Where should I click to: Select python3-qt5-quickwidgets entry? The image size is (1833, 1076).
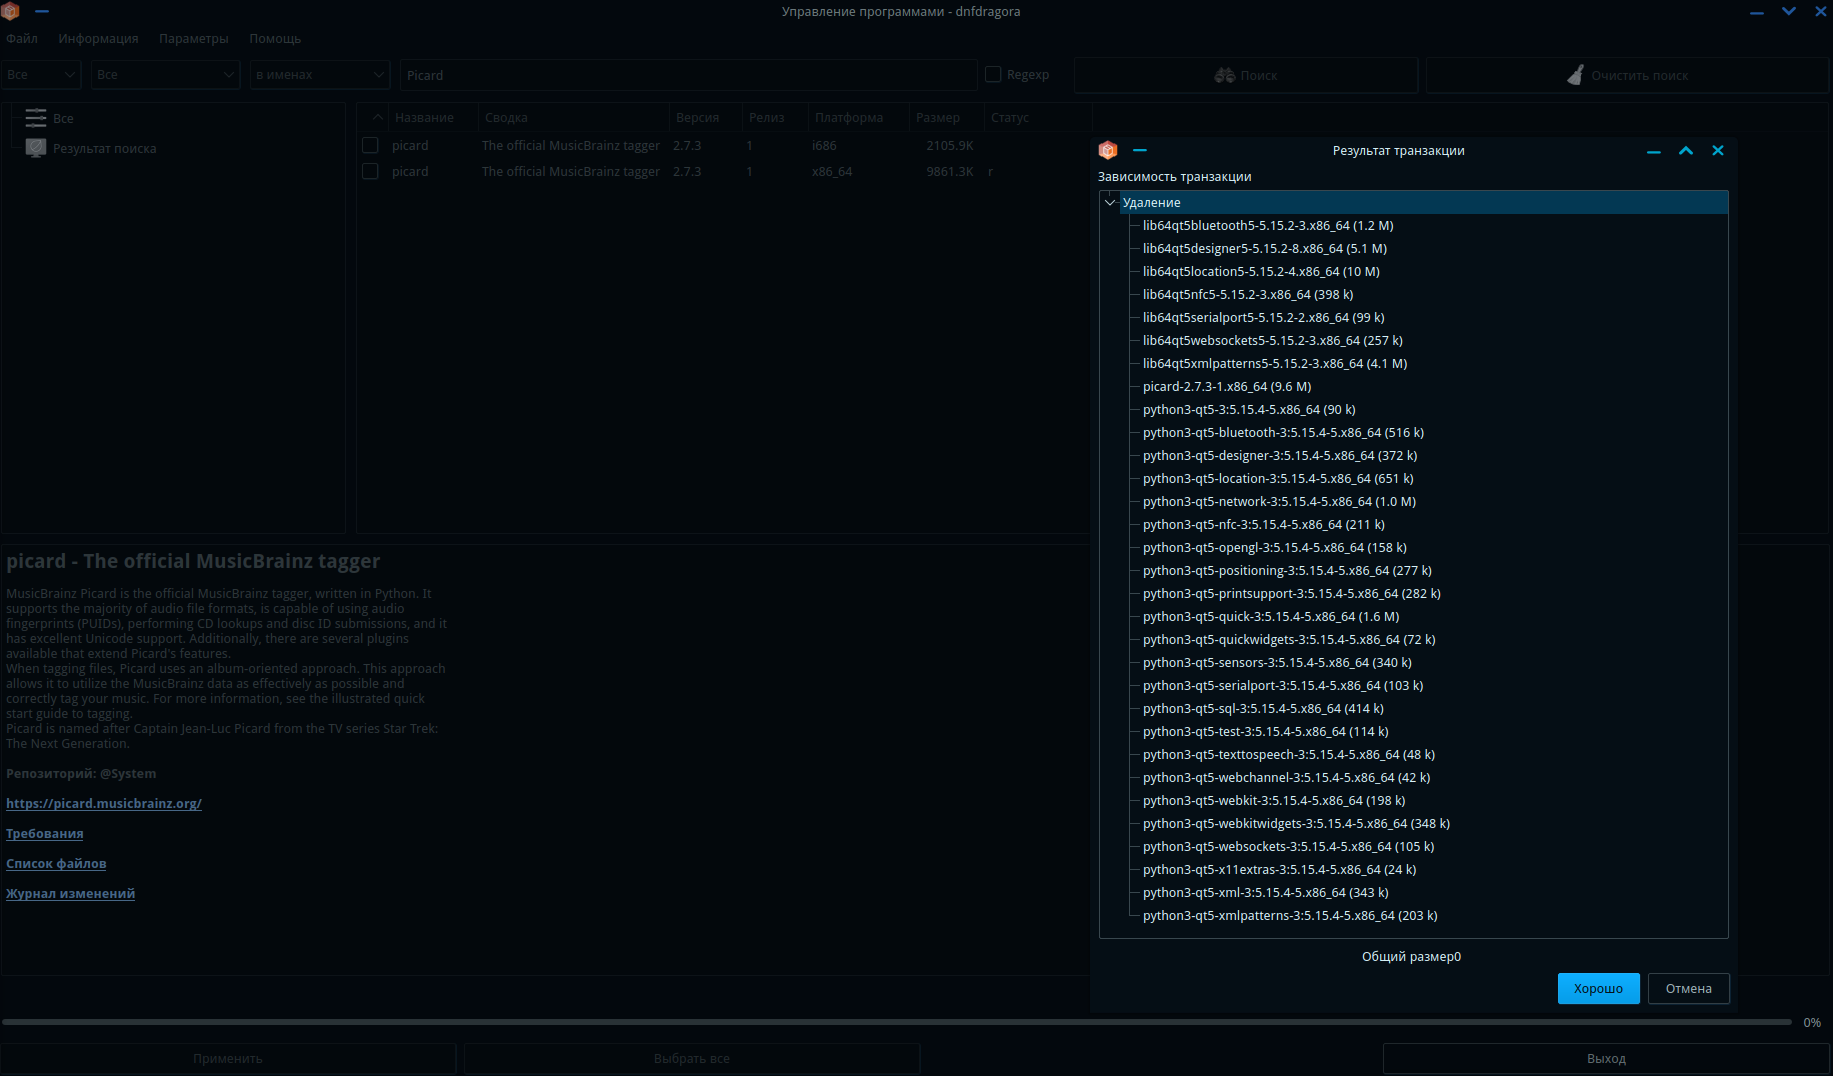point(1289,639)
